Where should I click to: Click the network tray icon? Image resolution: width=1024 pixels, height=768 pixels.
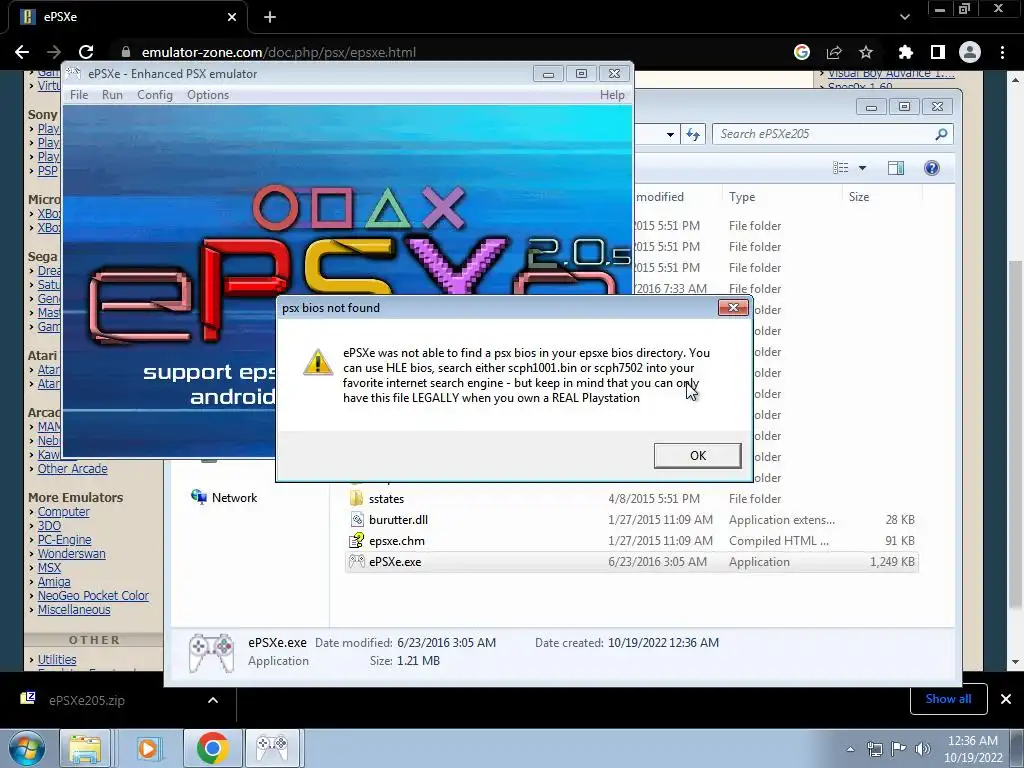[x=874, y=749]
